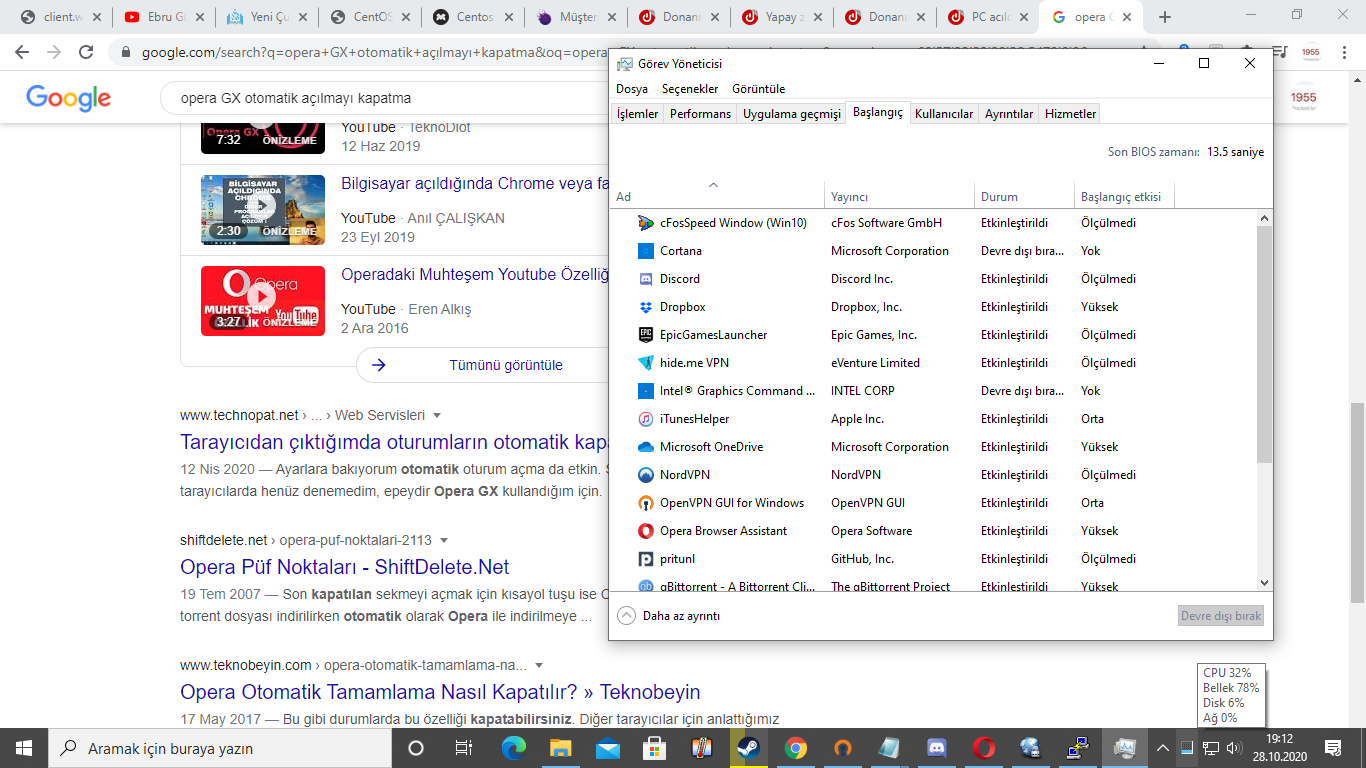Image resolution: width=1366 pixels, height=768 pixels.
Task: Click the pritunl icon in startup list
Action: coord(646,559)
